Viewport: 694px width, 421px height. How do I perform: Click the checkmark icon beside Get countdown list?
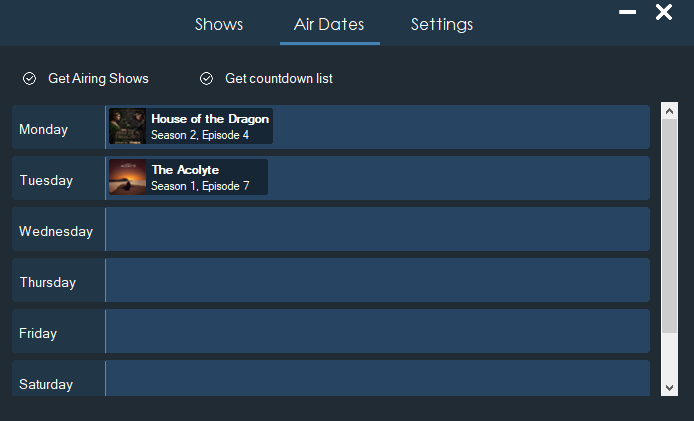click(207, 78)
